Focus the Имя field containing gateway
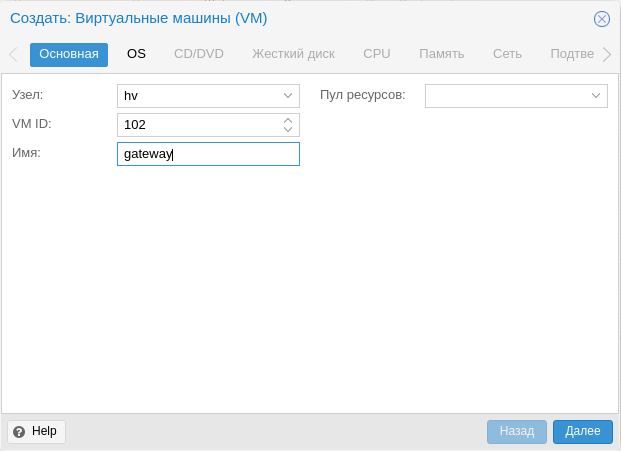 (x=208, y=154)
